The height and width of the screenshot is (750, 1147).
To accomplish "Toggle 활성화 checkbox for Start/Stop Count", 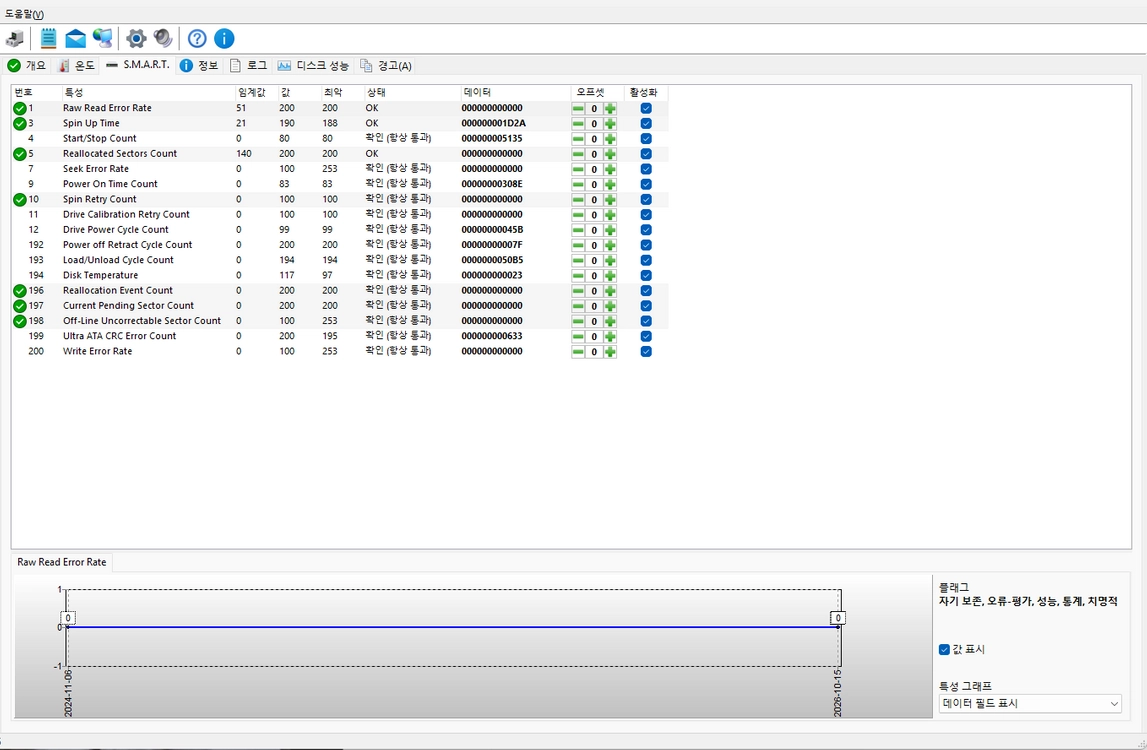I will 646,139.
